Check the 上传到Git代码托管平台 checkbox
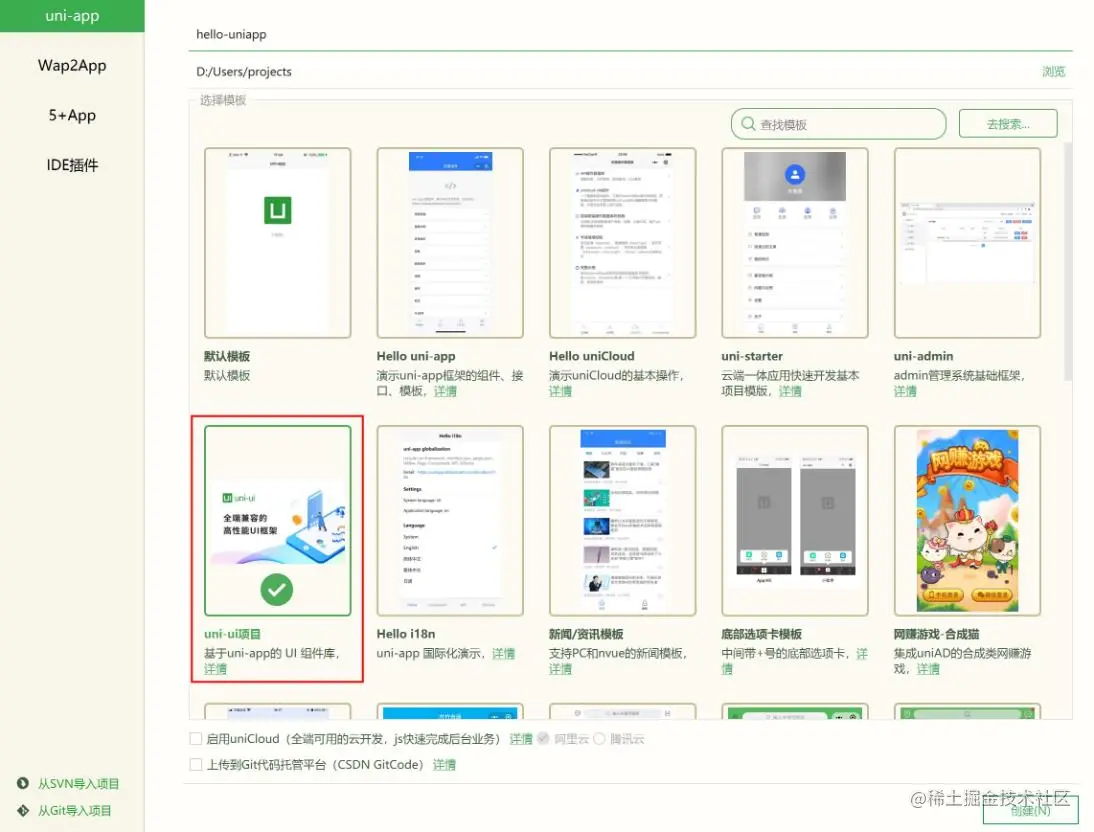1094x832 pixels. [x=194, y=764]
